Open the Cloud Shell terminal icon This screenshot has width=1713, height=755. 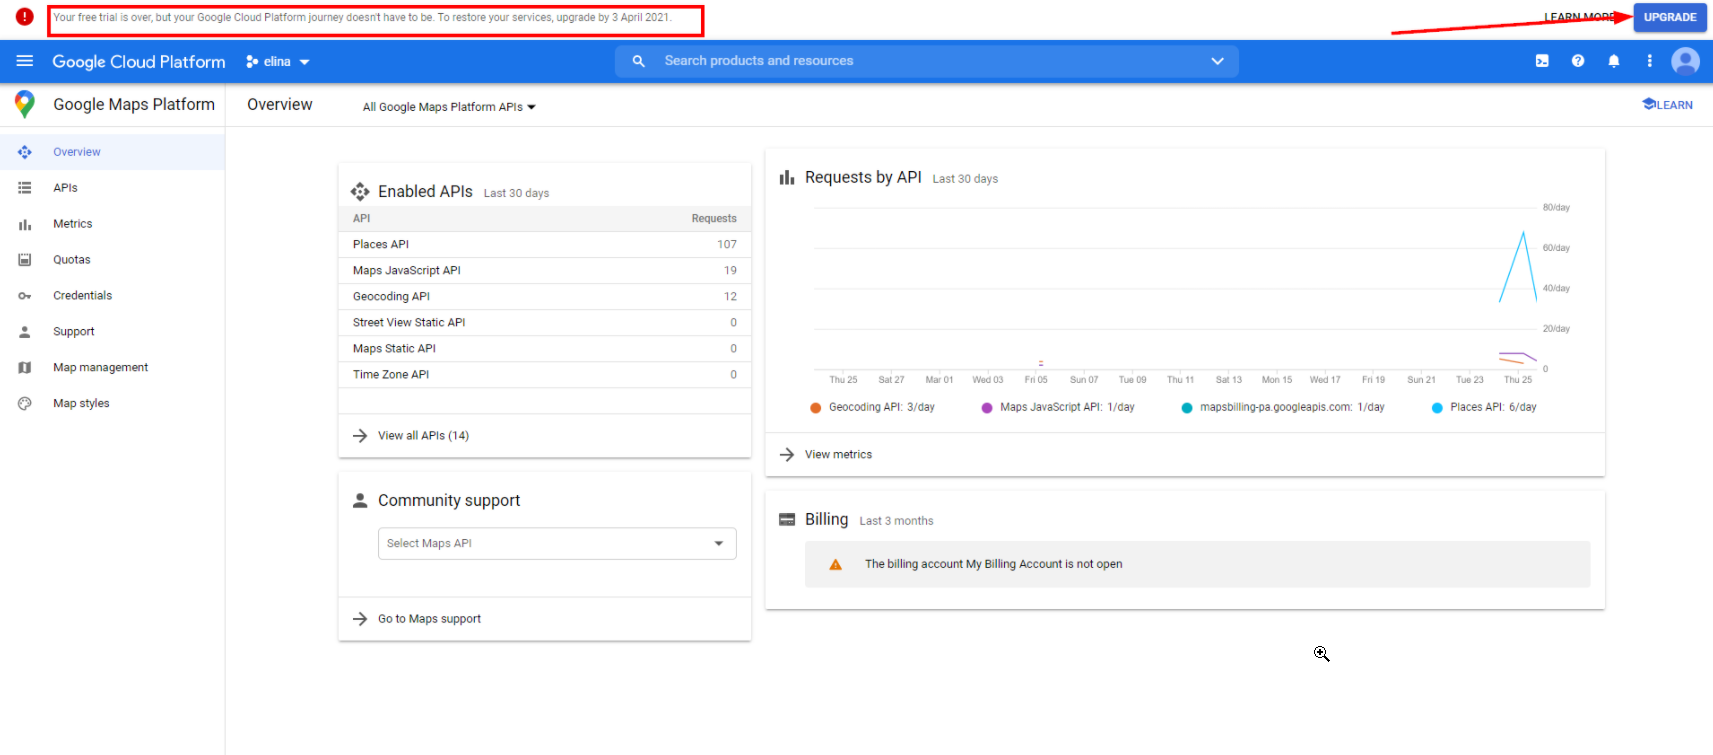(1542, 61)
